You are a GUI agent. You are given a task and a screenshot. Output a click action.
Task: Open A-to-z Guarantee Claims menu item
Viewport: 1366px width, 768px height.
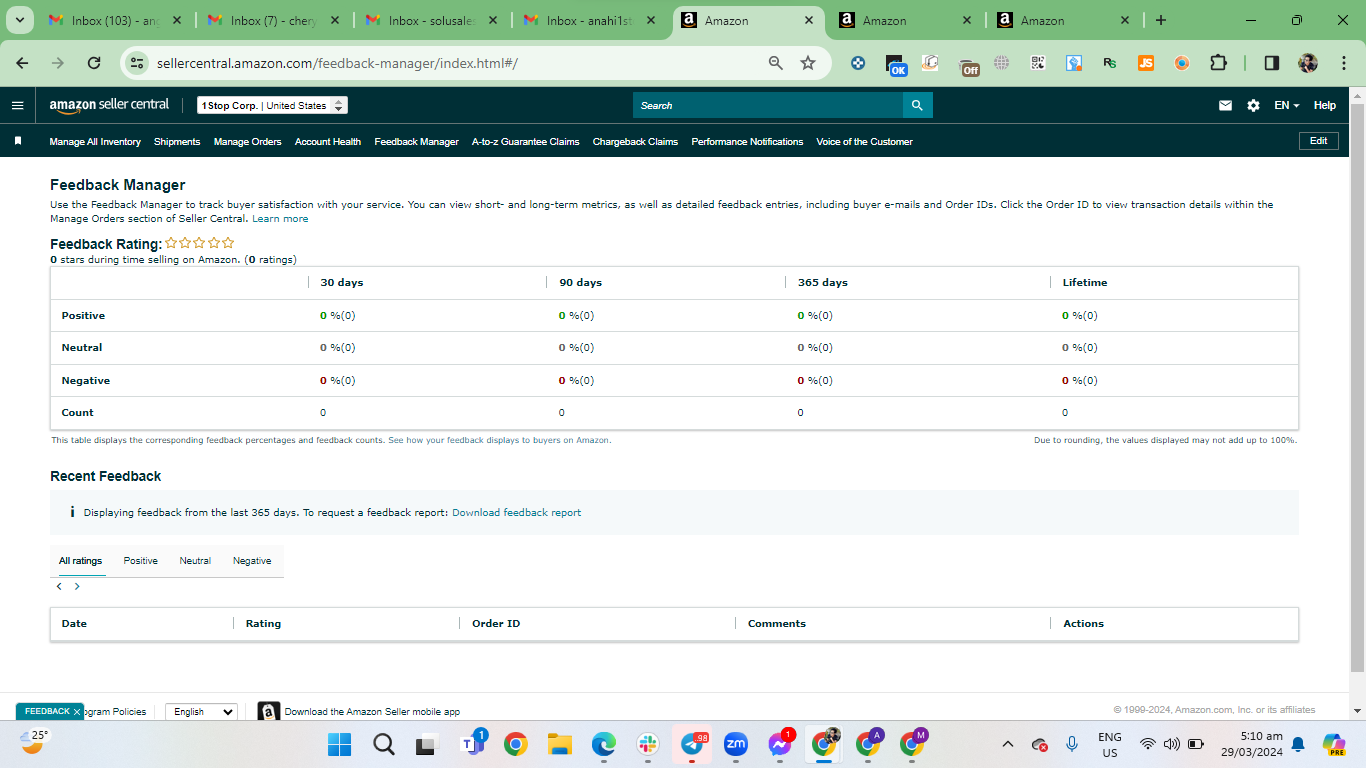(x=526, y=142)
